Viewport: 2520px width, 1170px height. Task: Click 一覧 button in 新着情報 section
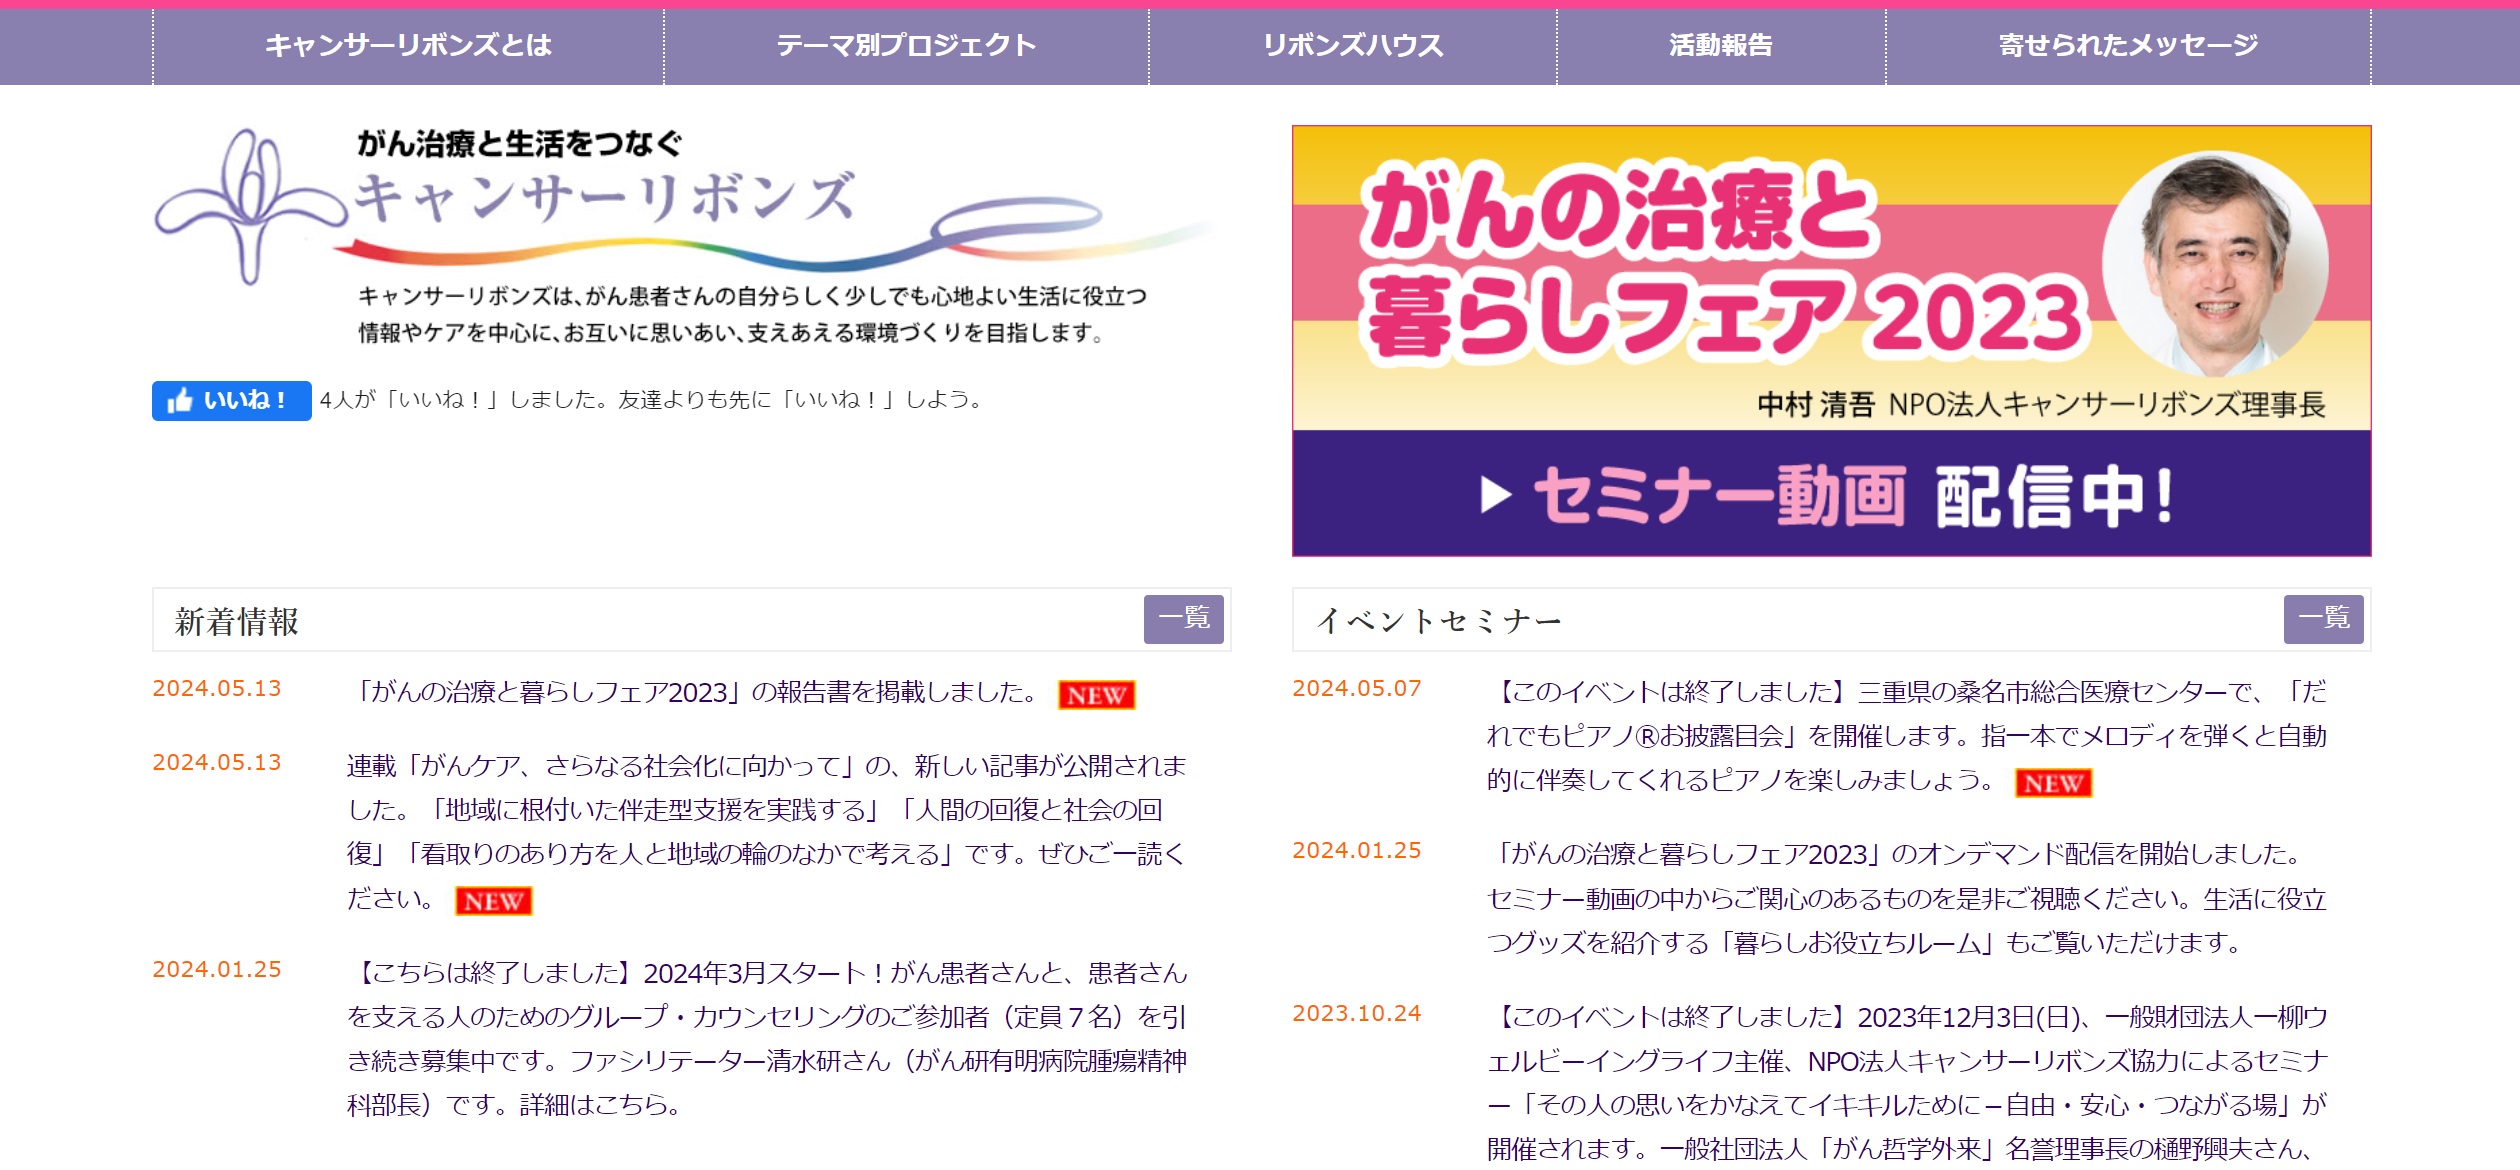pos(1183,619)
